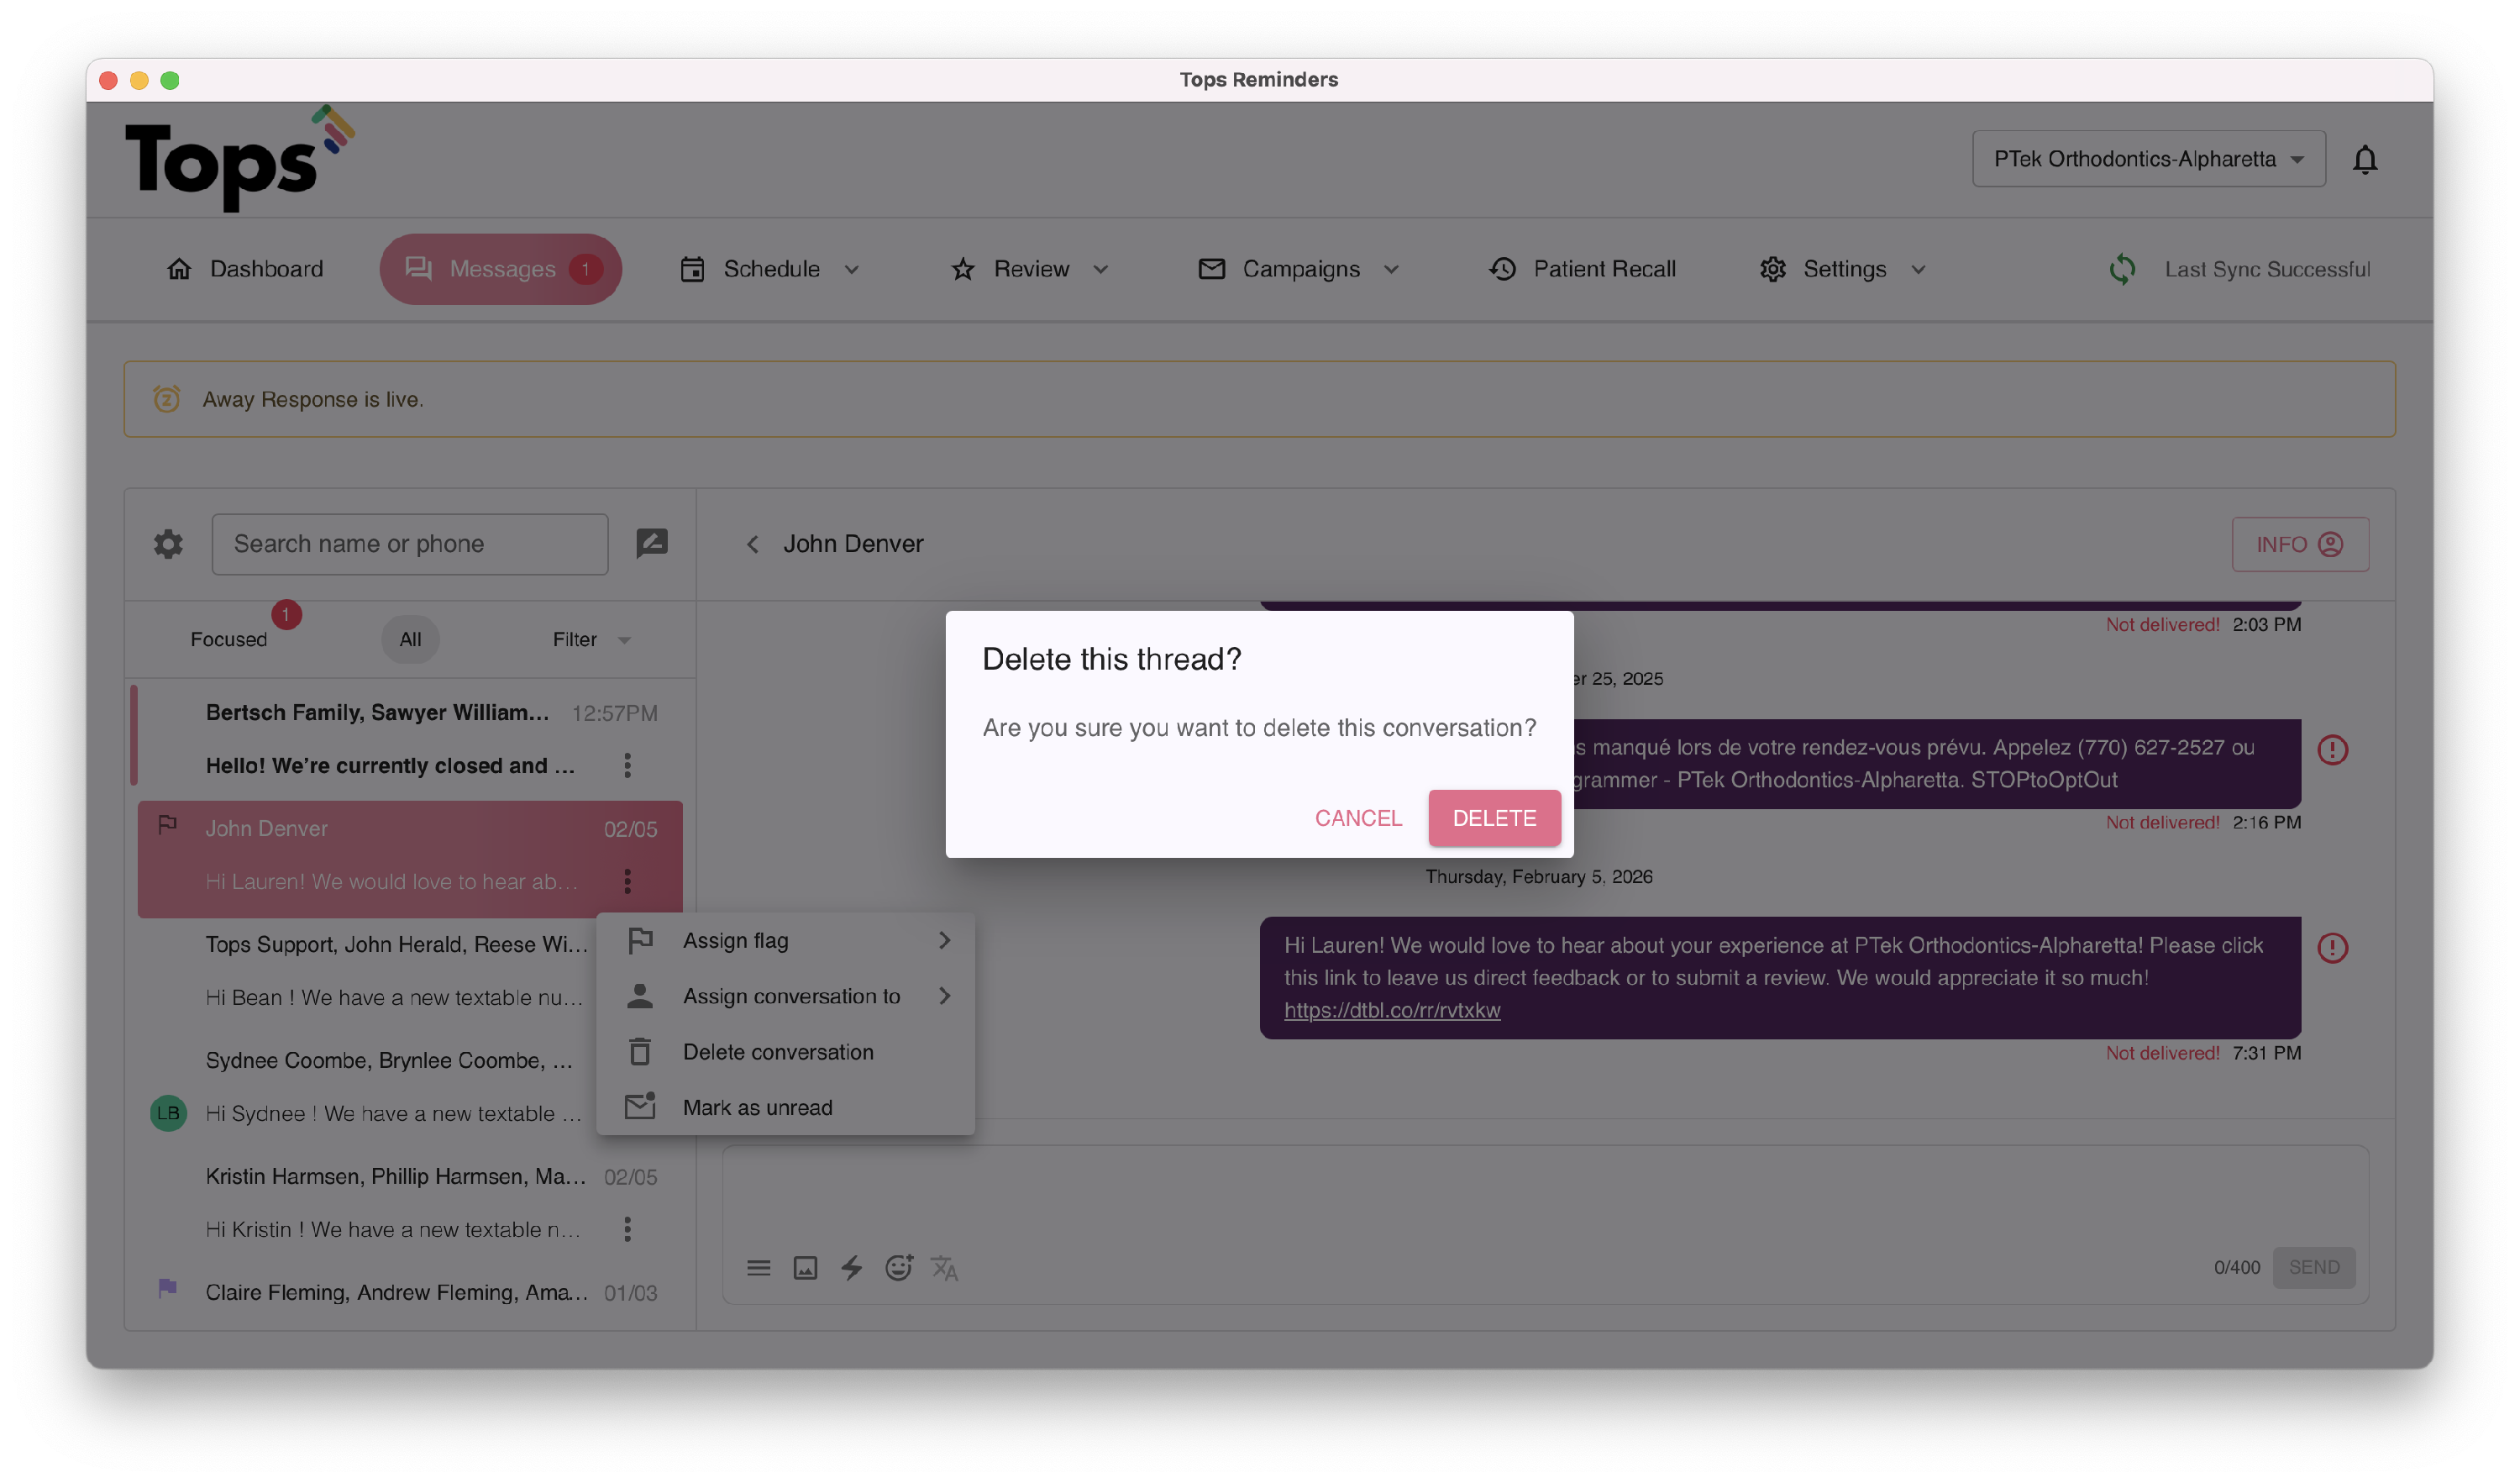Click the Search name or phone field
Image resolution: width=2520 pixels, height=1483 pixels.
point(410,544)
